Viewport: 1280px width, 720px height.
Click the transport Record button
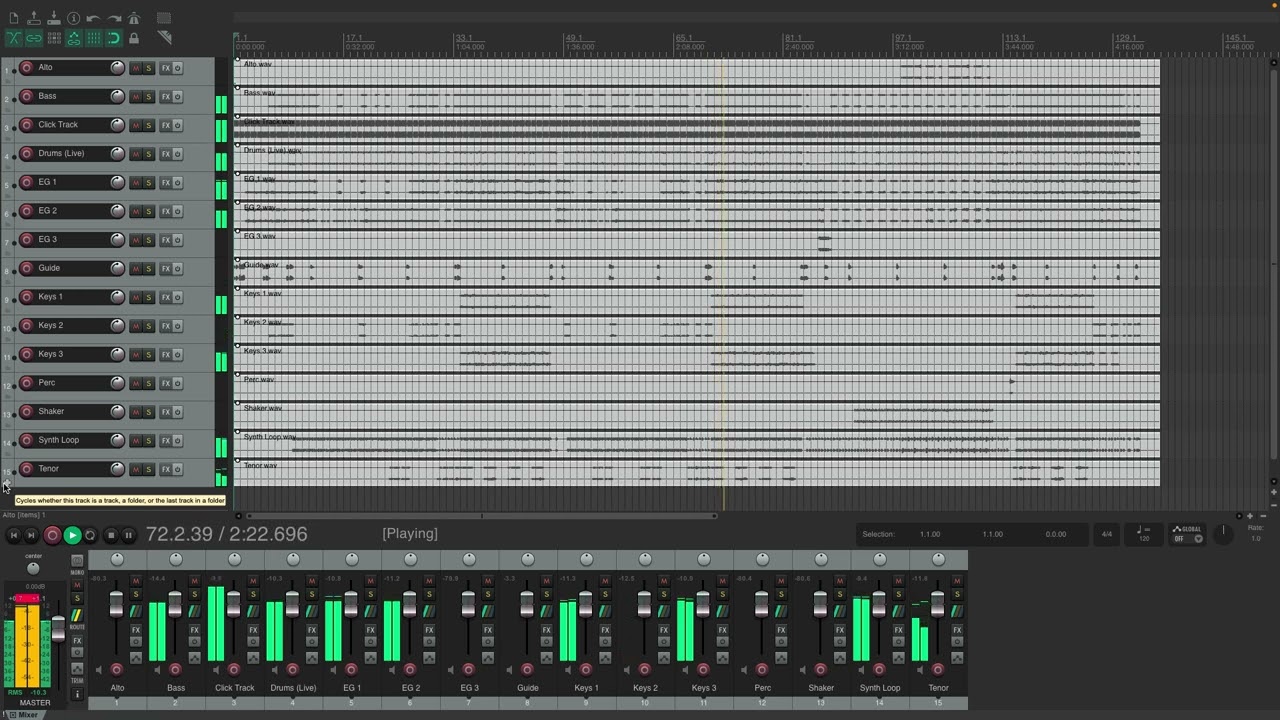[52, 535]
